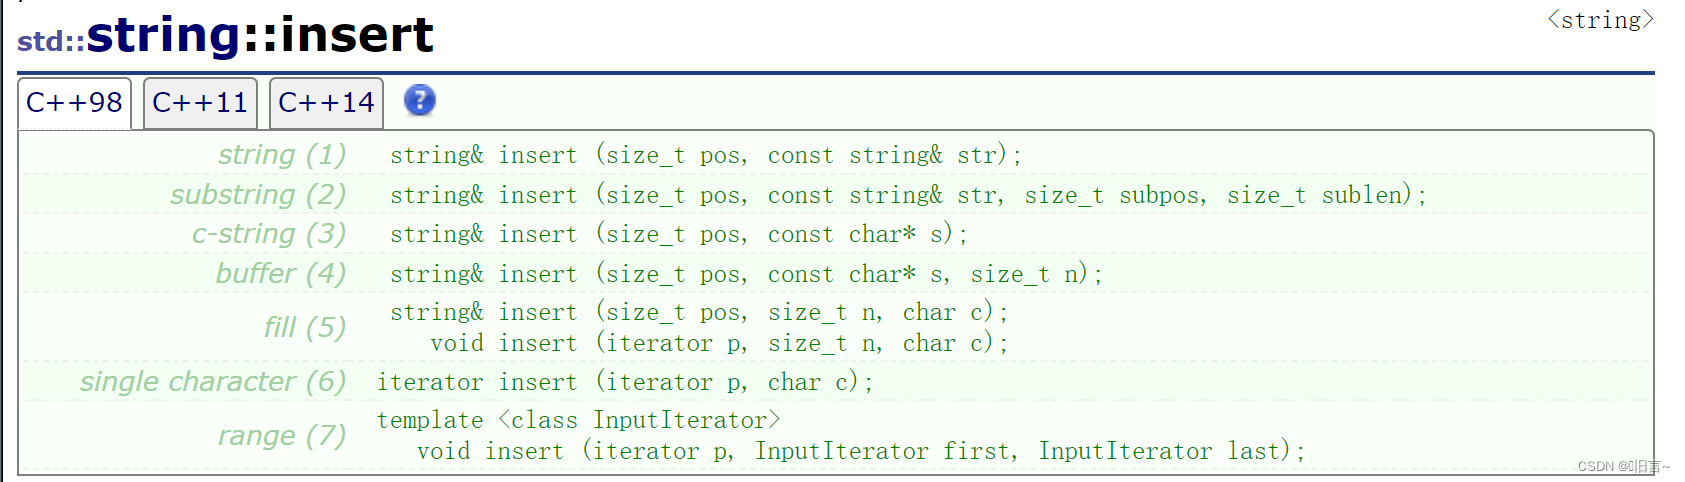Screen dimensions: 1685x482
Task: Click the string (1) insert signature line
Action: coord(706,155)
